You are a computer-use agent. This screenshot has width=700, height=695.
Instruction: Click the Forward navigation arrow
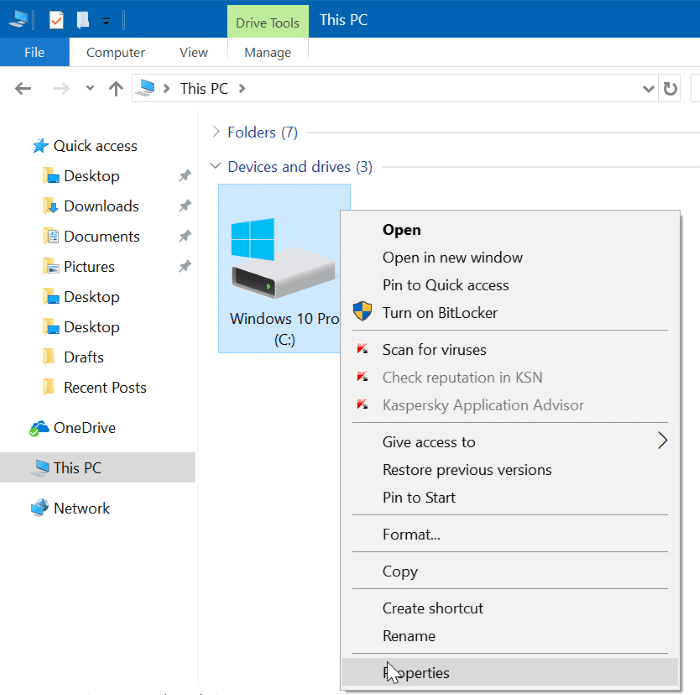click(x=61, y=88)
